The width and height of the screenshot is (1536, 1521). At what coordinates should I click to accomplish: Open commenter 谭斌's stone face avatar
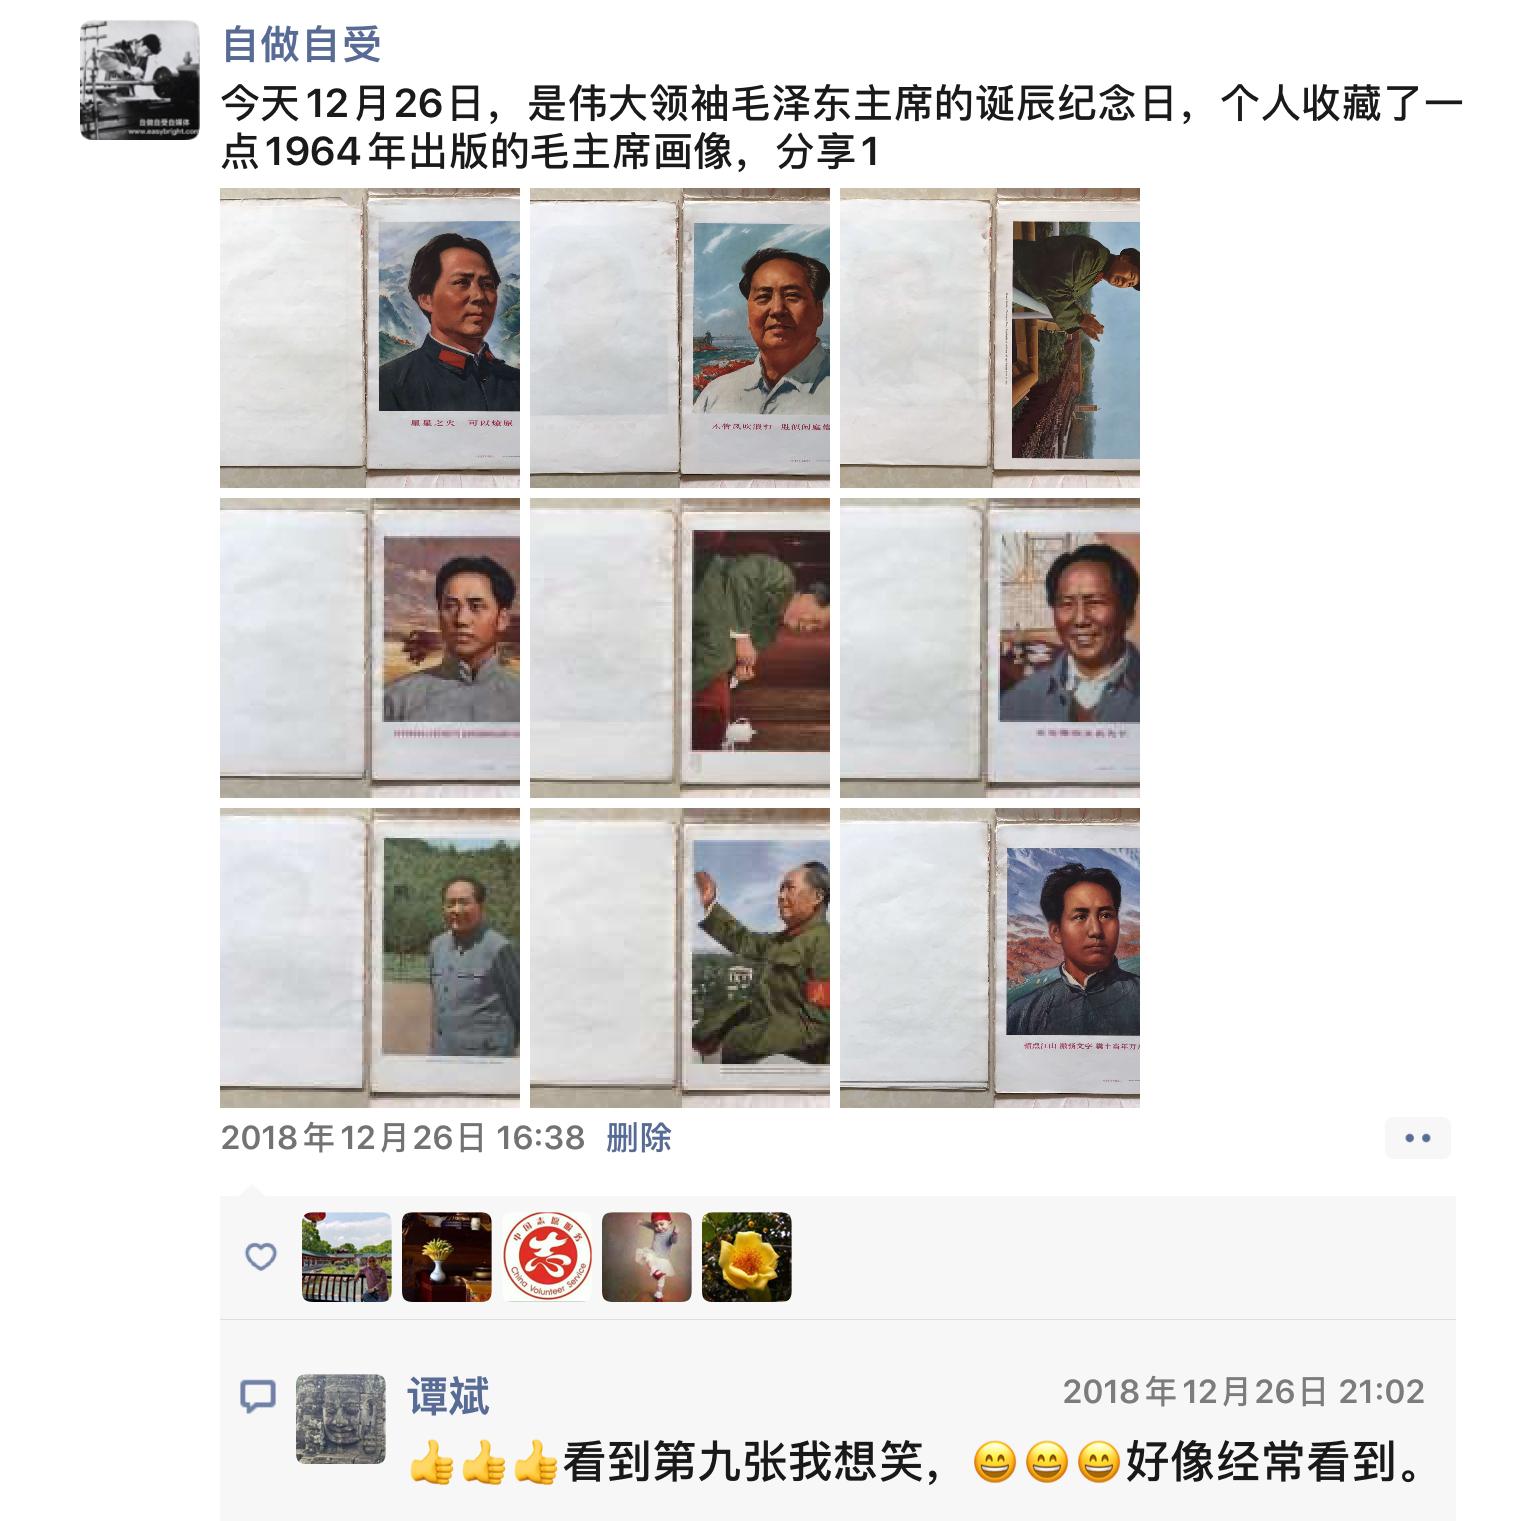point(341,1419)
